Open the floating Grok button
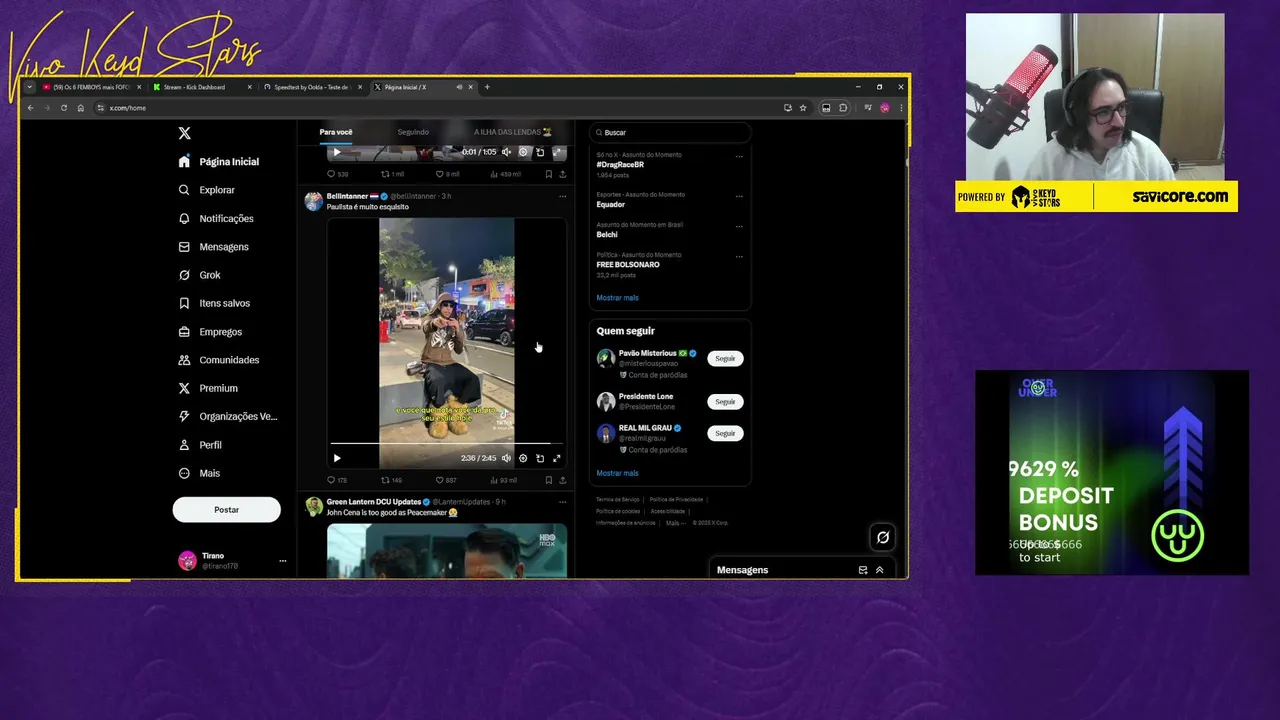This screenshot has height=720, width=1280. click(883, 537)
